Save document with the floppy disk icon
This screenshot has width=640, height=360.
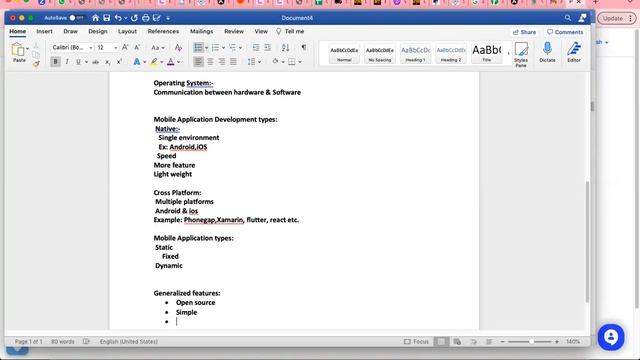click(x=107, y=18)
